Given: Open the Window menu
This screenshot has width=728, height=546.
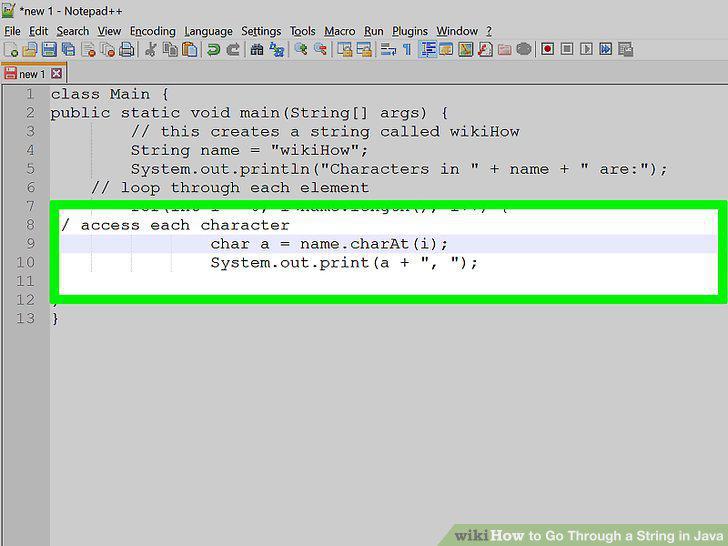Looking at the screenshot, I should (x=457, y=31).
